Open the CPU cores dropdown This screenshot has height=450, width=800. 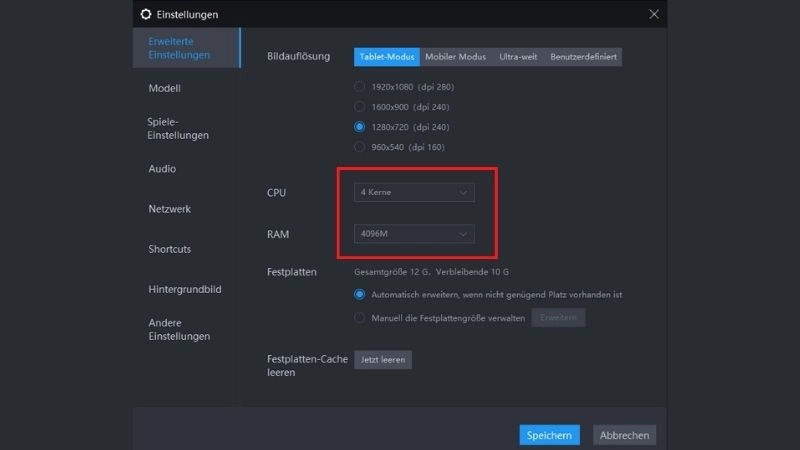[x=414, y=192]
